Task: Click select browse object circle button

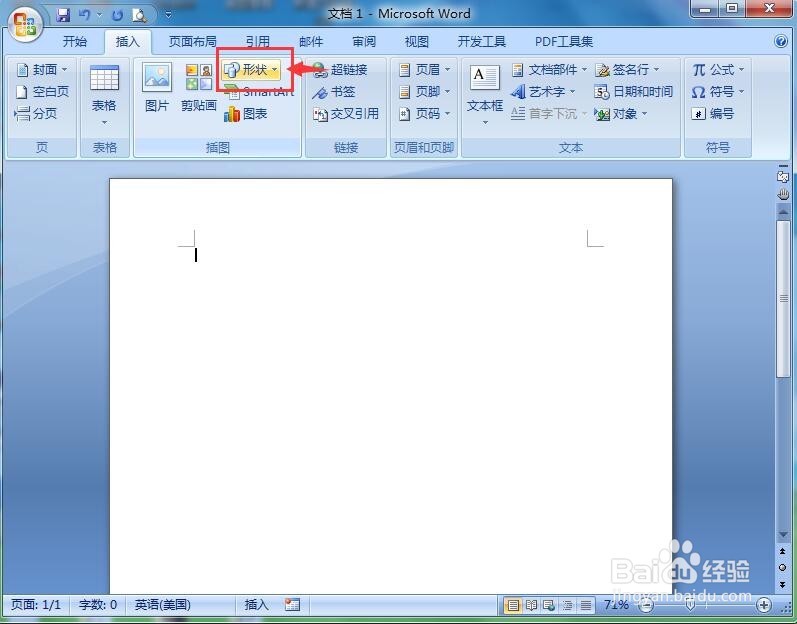Action: pyautogui.click(x=783, y=568)
